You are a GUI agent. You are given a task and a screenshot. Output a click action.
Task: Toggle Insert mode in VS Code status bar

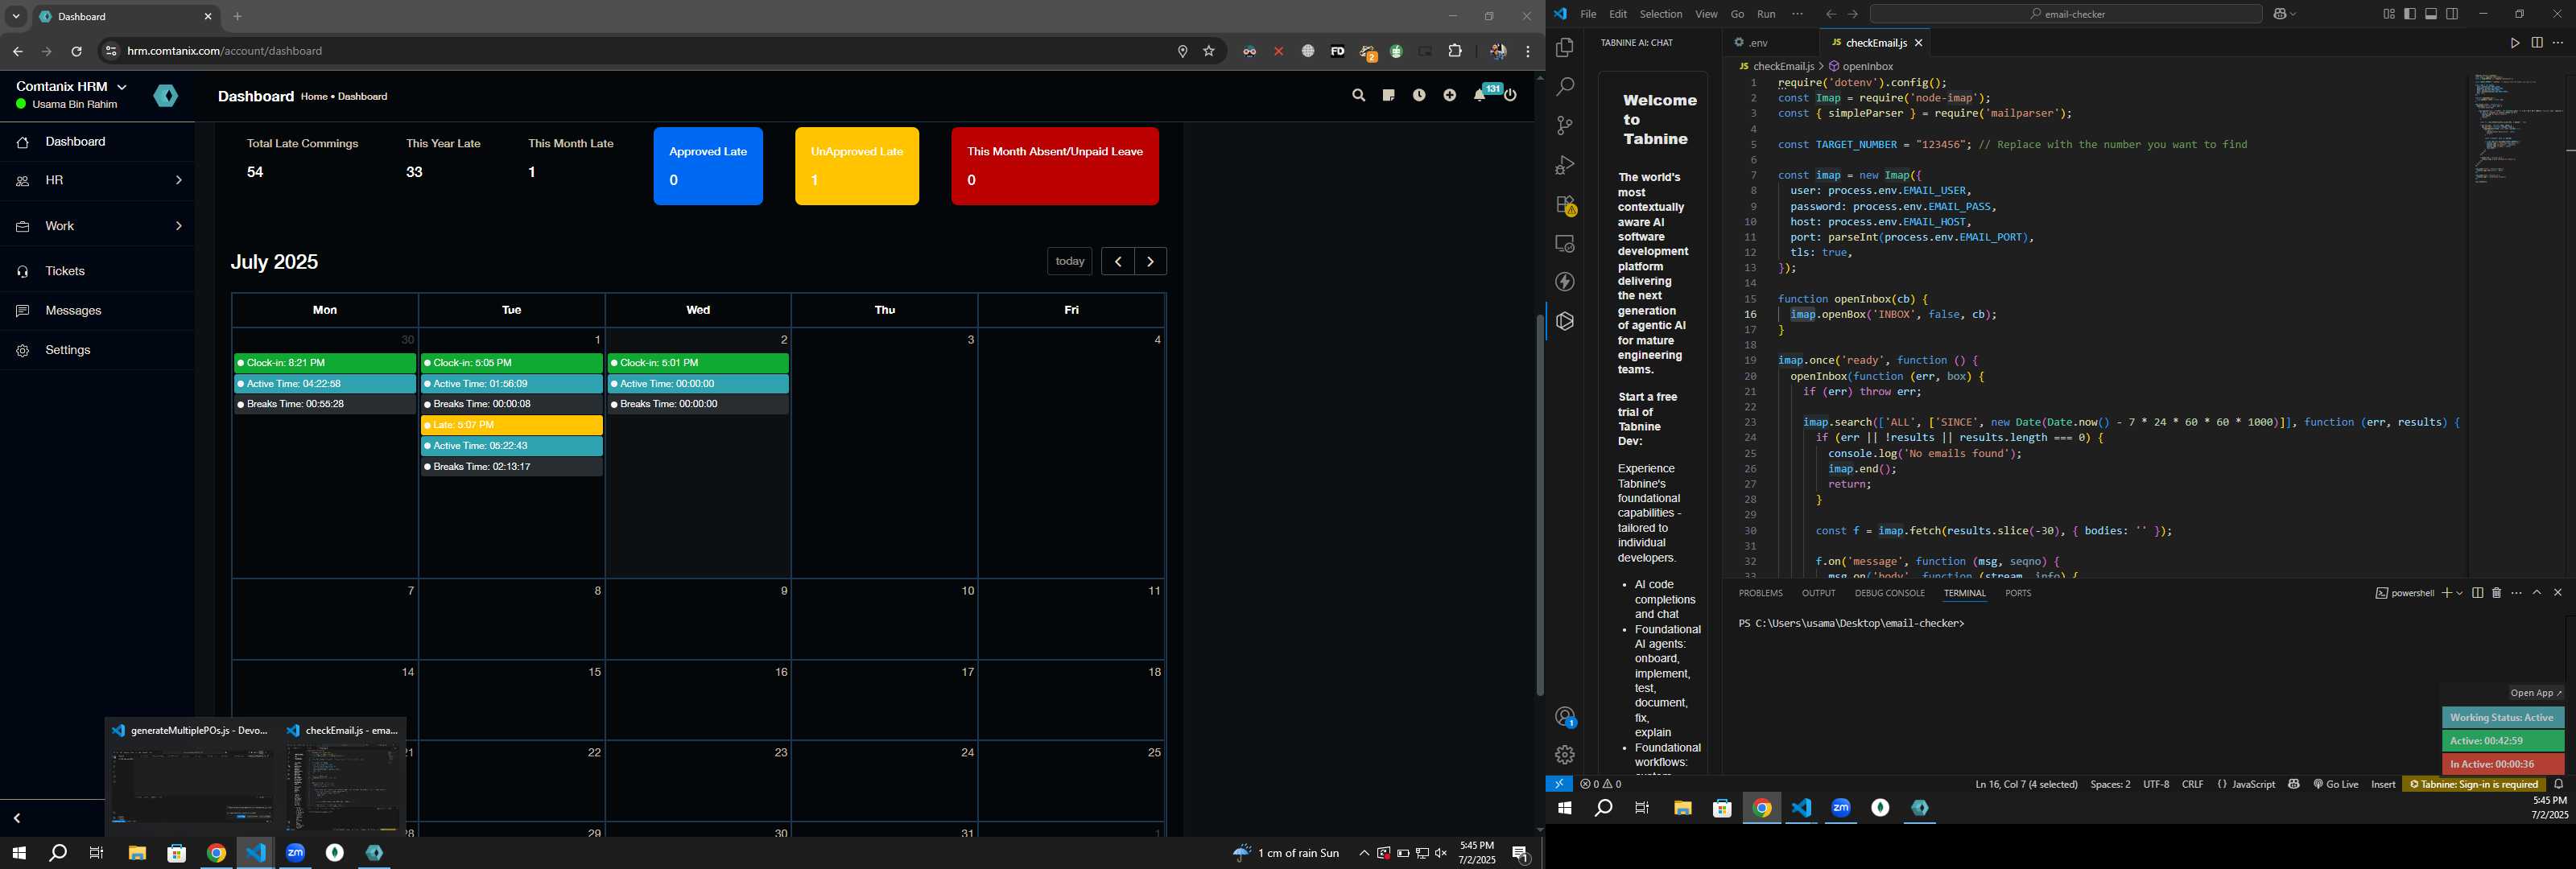pos(2382,785)
